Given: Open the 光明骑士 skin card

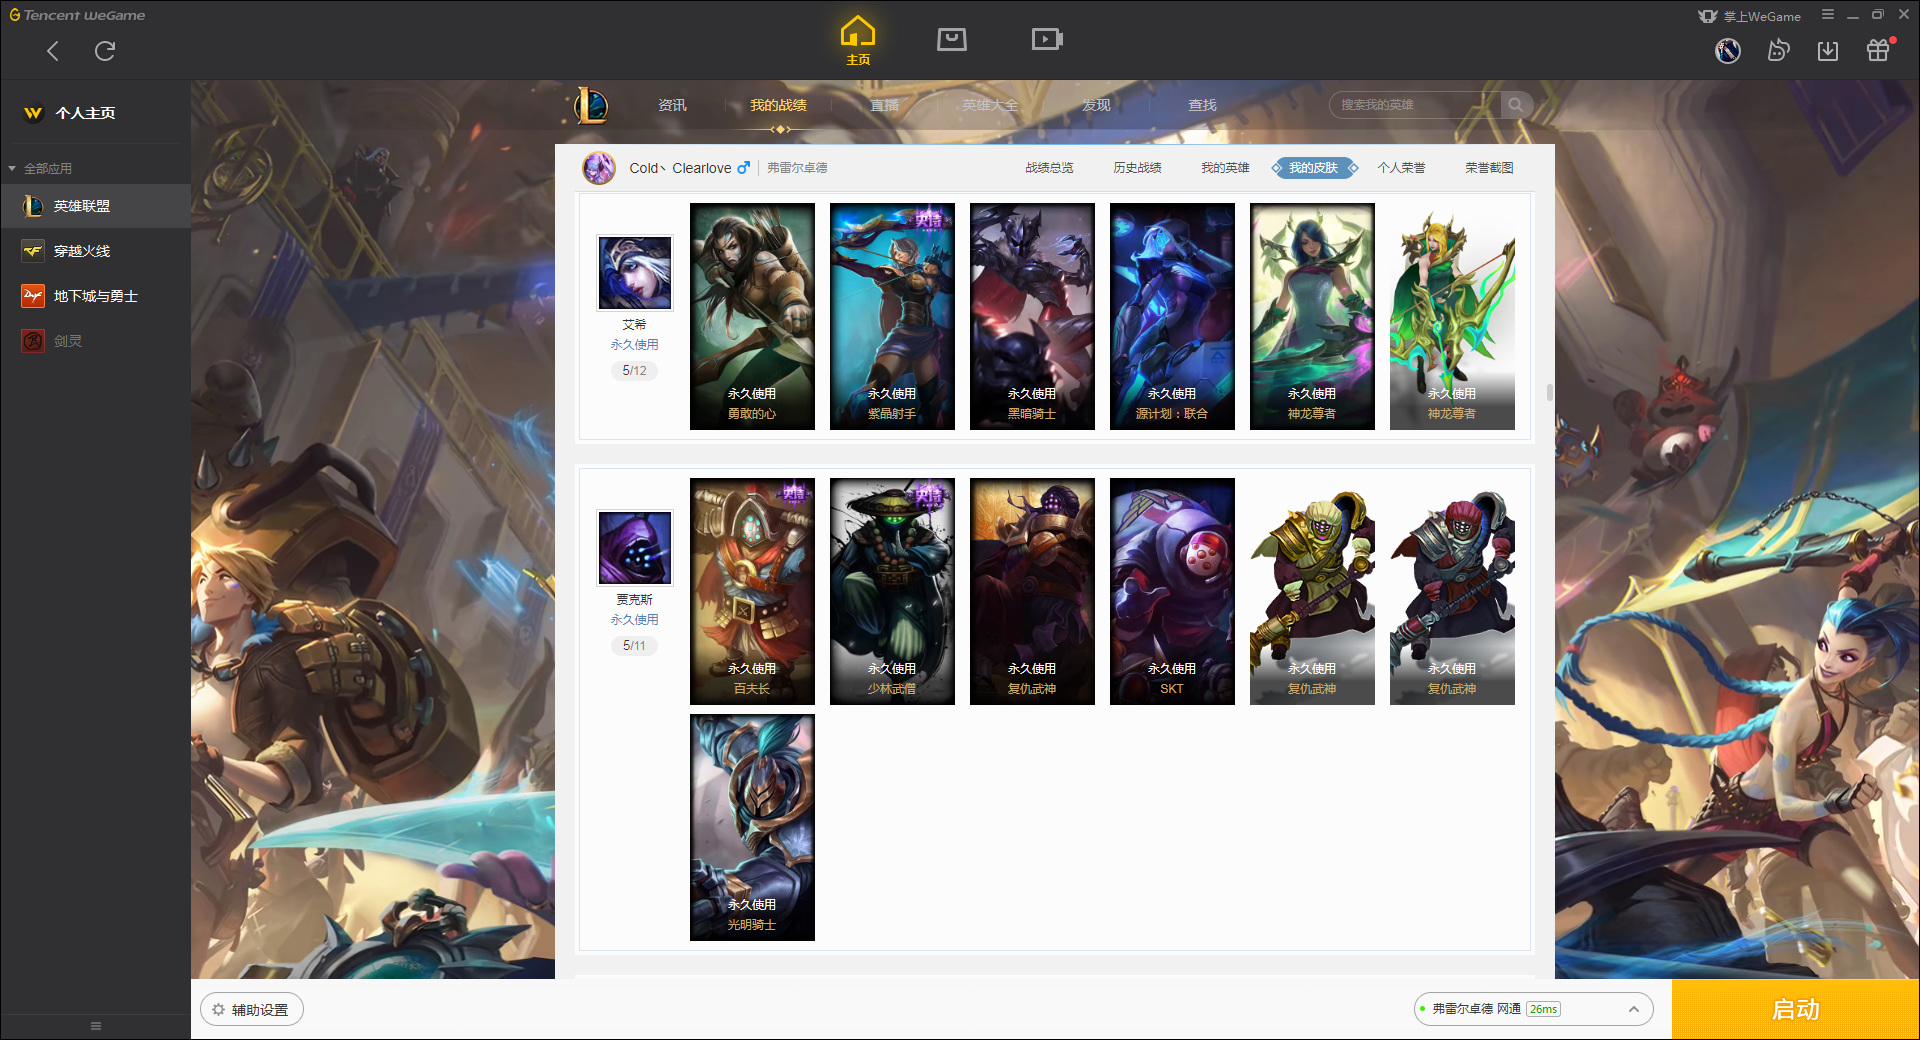Looking at the screenshot, I should [x=752, y=828].
